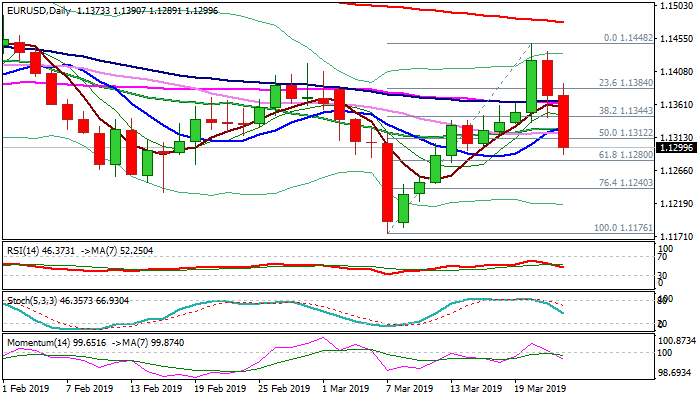This screenshot has height=400, width=700.
Task: Select the 19 Mar 2019 date label
Action: (542, 389)
